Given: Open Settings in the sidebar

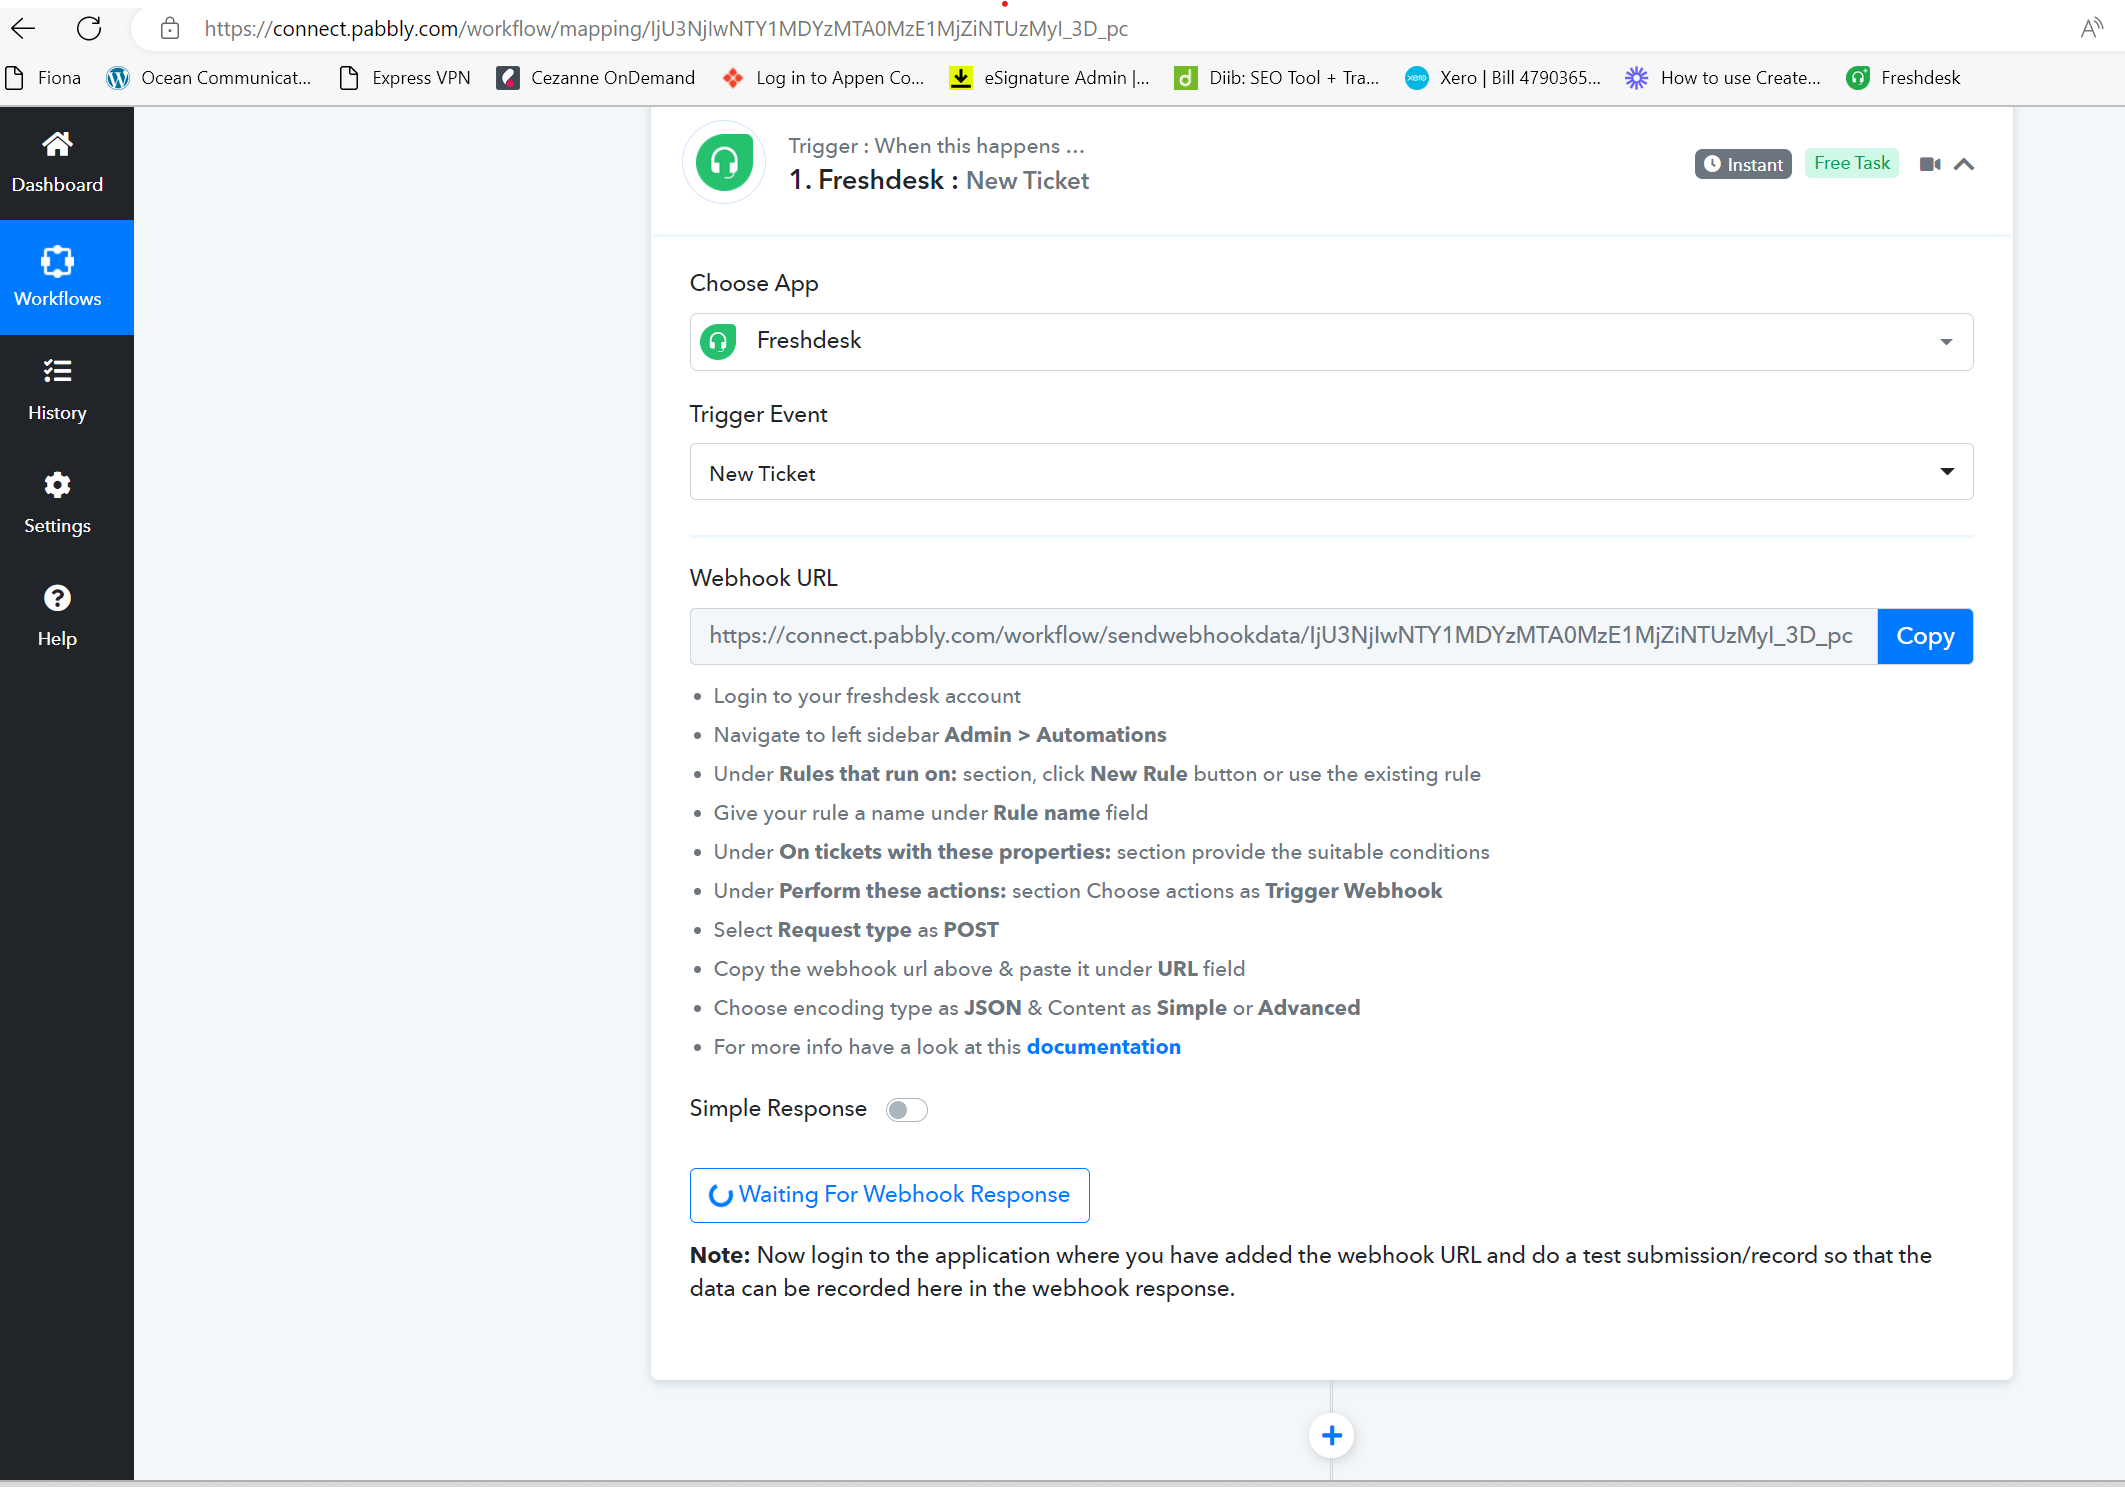Looking at the screenshot, I should (x=57, y=504).
